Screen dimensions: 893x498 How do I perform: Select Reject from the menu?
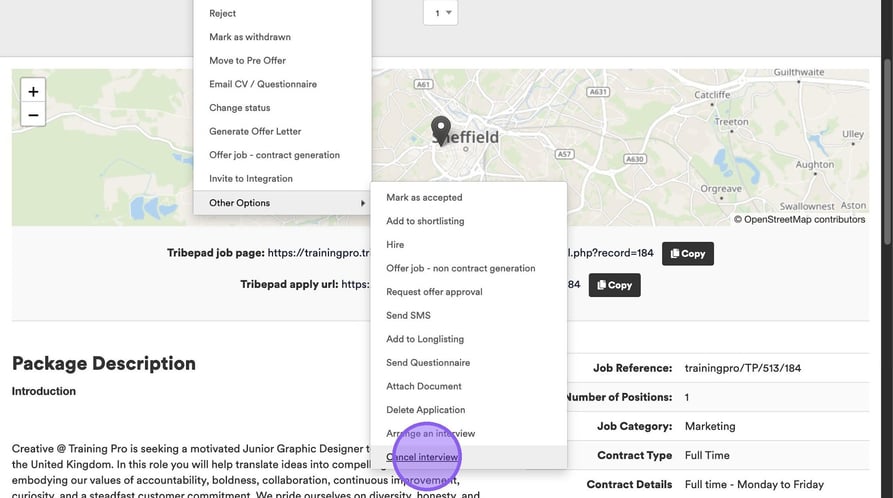click(223, 13)
